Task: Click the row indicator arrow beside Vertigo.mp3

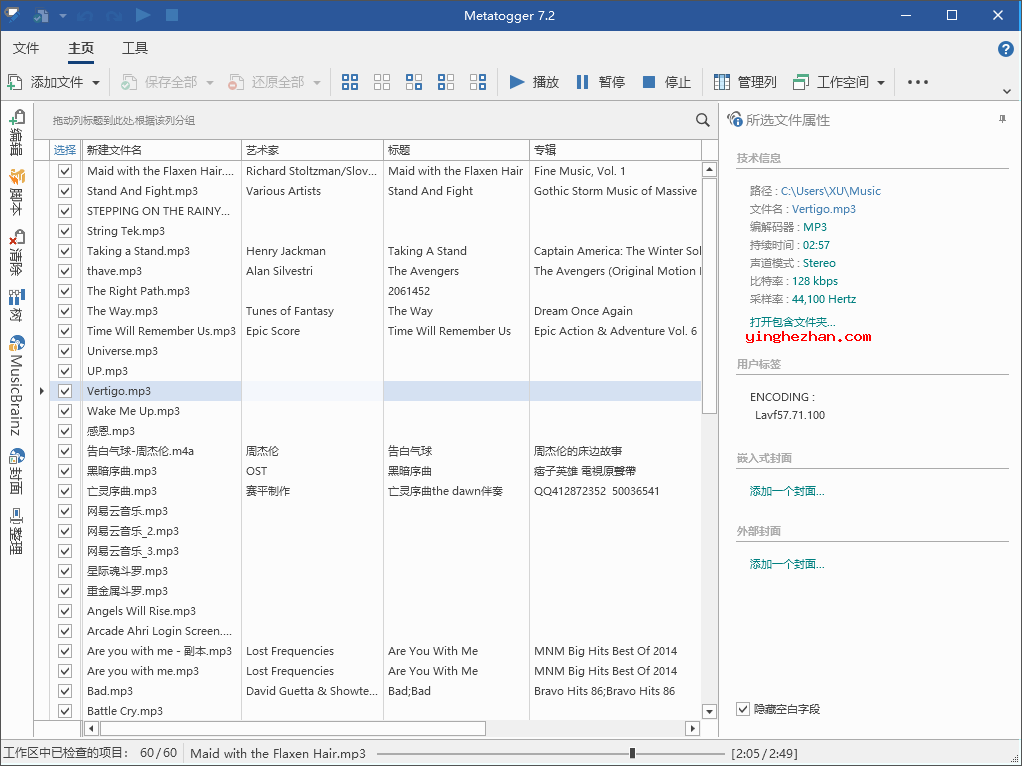Action: [x=42, y=391]
